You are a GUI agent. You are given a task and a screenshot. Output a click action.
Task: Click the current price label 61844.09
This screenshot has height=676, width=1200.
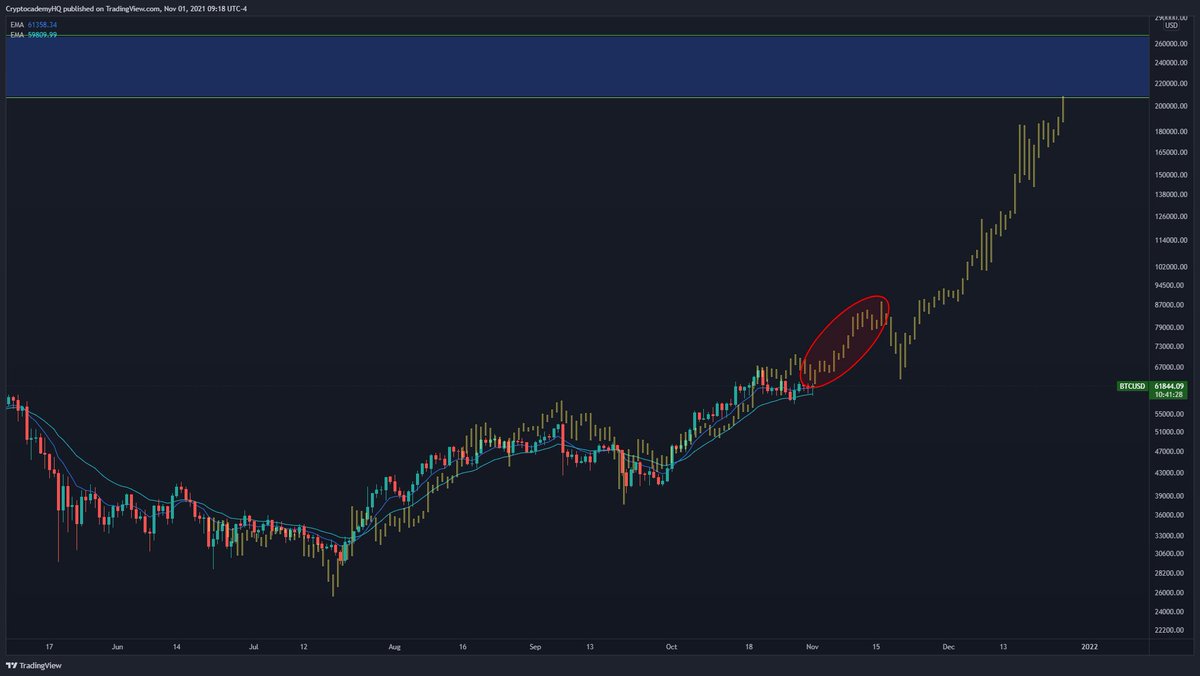1168,385
